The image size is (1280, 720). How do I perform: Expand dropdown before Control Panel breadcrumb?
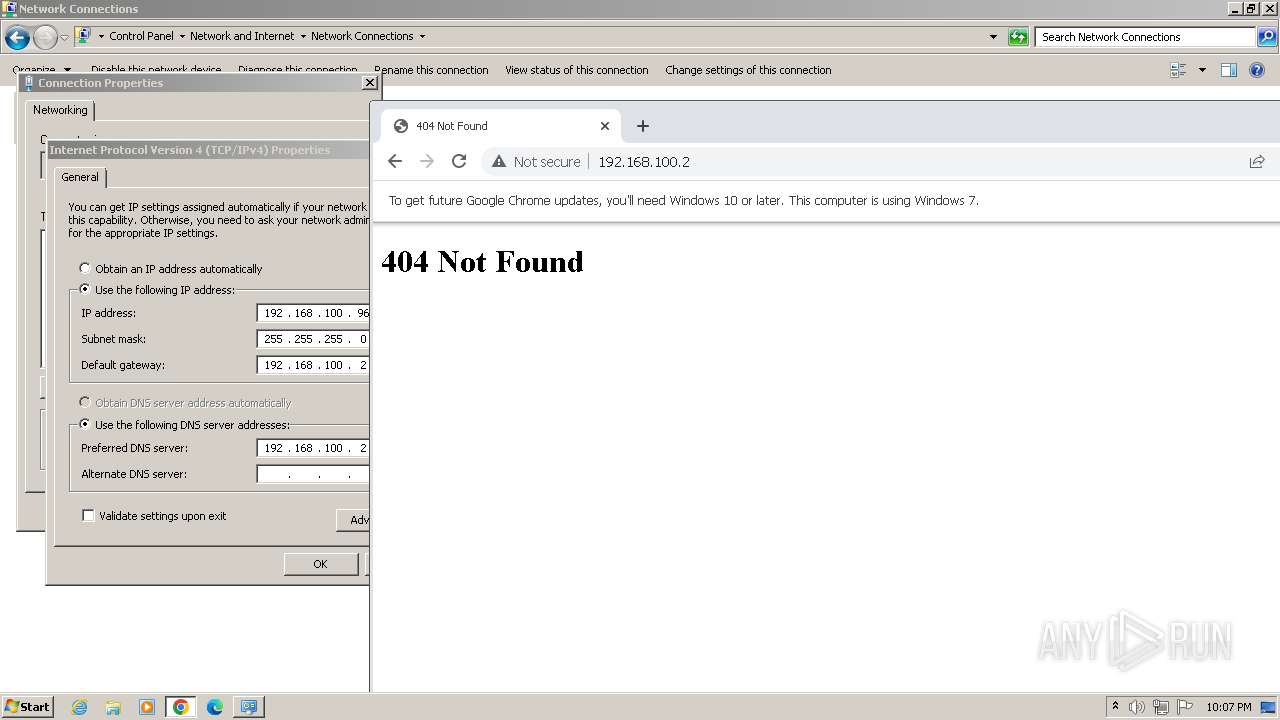(101, 36)
